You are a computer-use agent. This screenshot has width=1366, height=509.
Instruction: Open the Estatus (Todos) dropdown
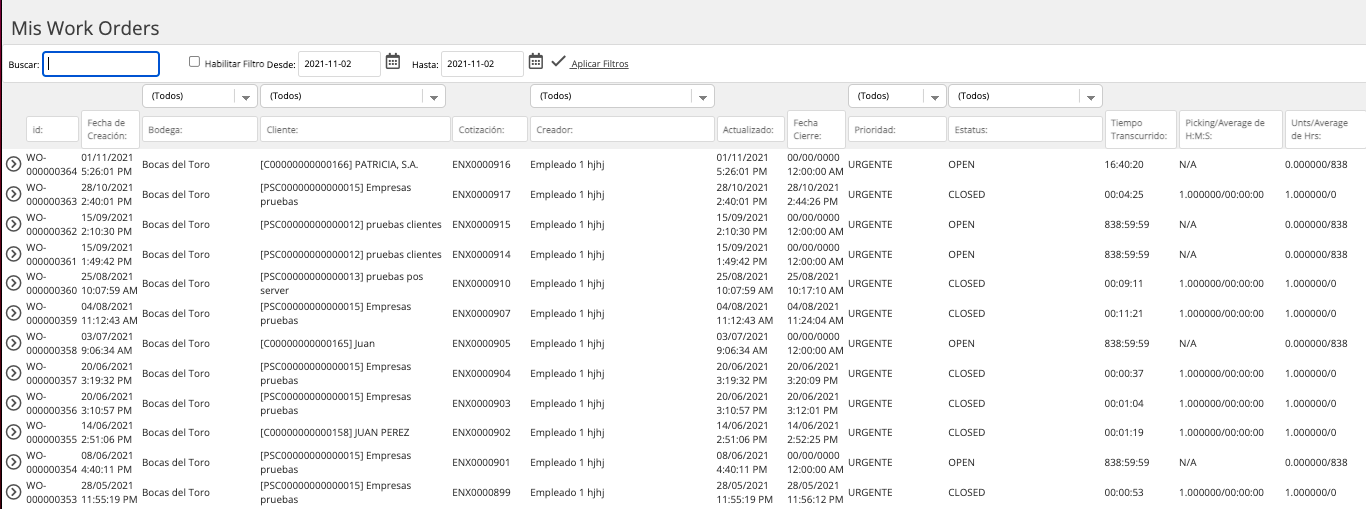pyautogui.click(x=1025, y=96)
